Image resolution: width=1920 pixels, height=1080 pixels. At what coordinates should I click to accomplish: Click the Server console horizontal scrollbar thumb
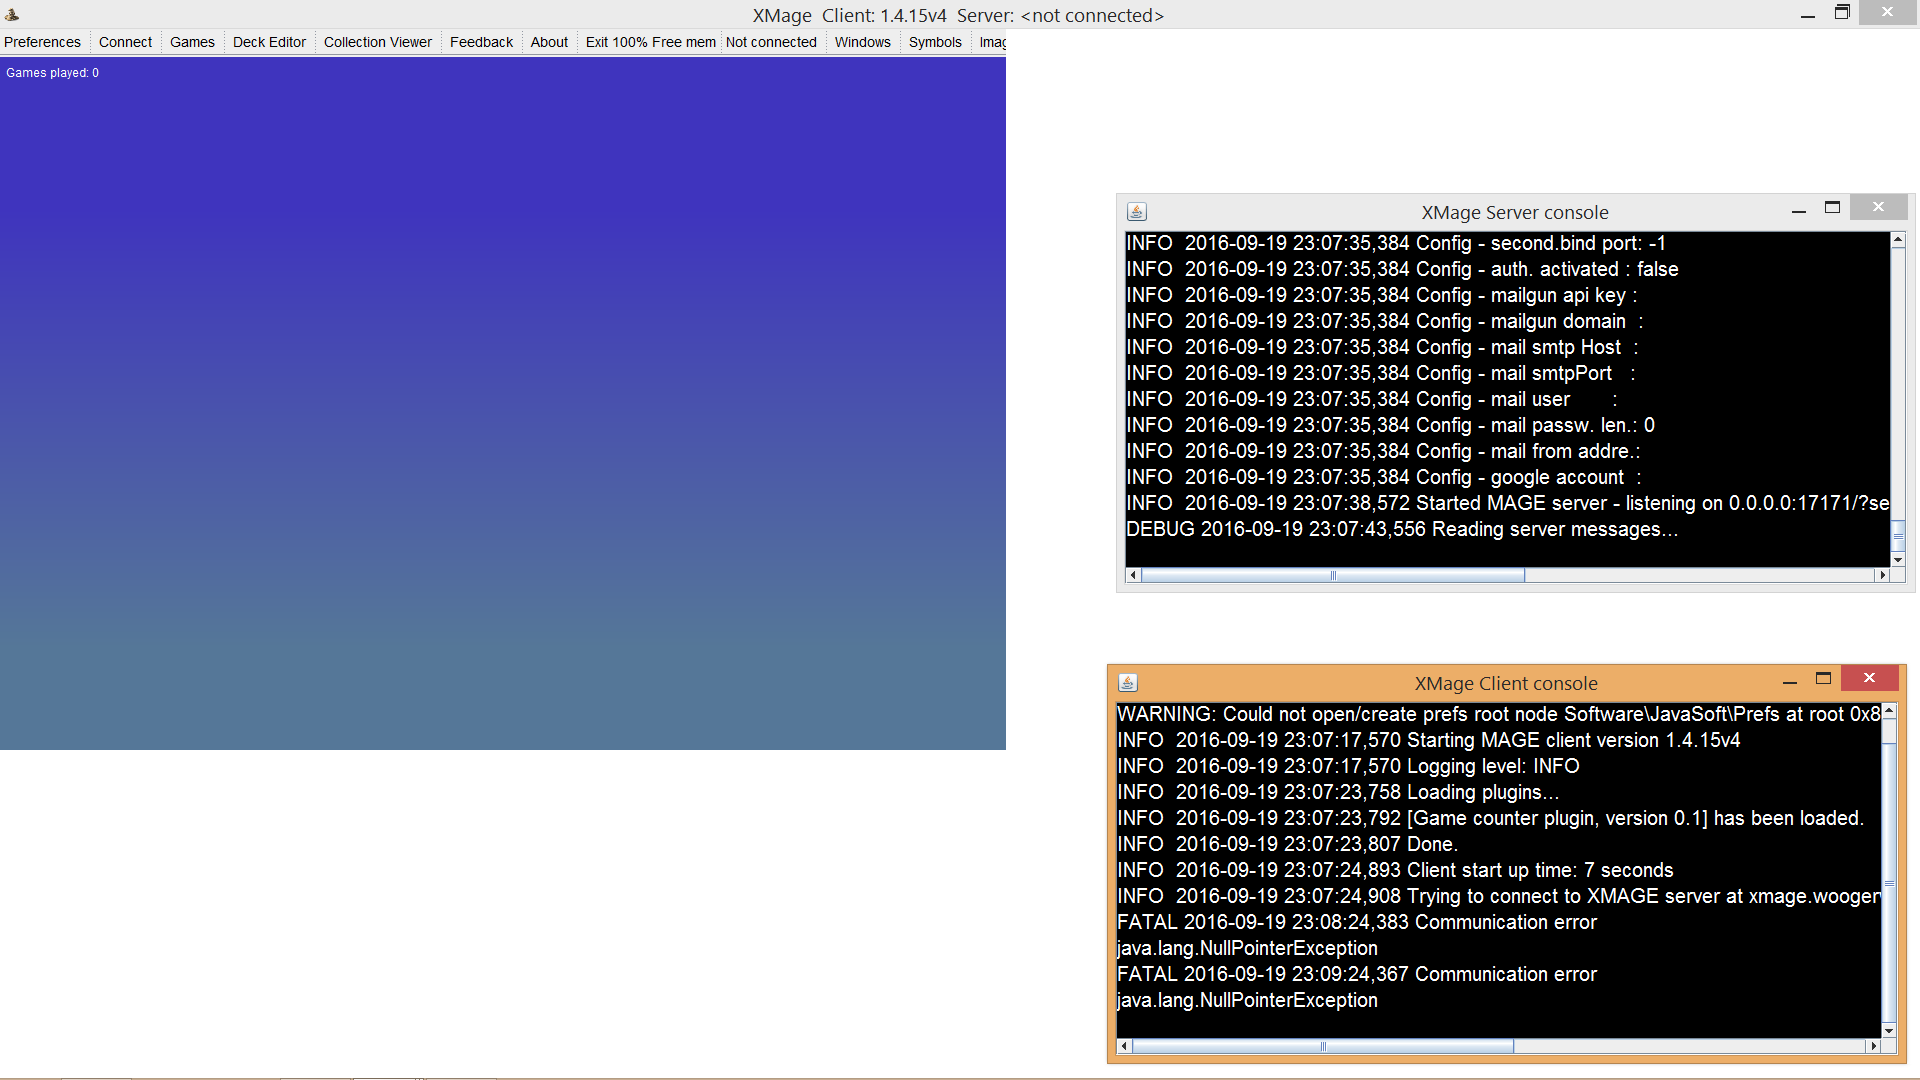point(1332,575)
